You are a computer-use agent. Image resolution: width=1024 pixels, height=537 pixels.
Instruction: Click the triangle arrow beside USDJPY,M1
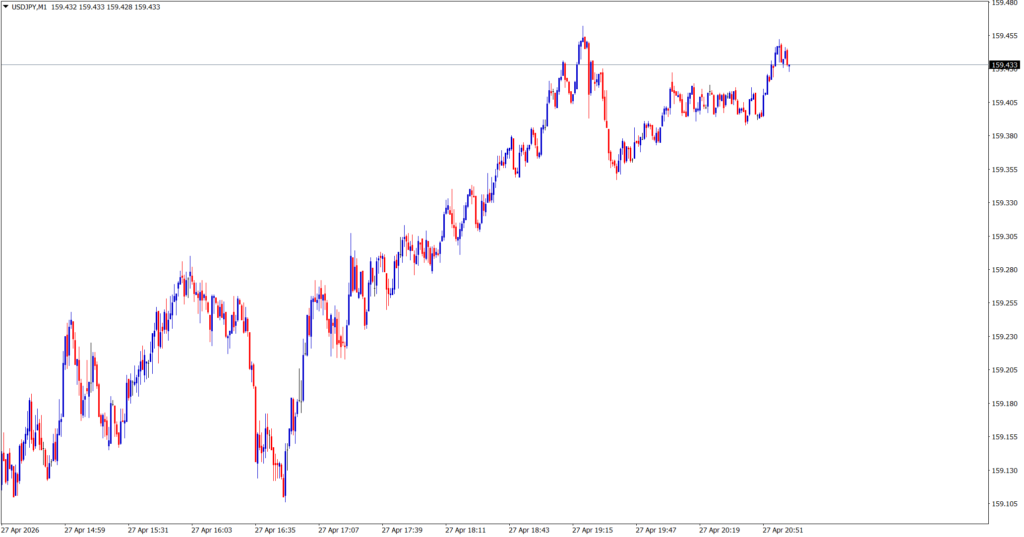point(6,7)
